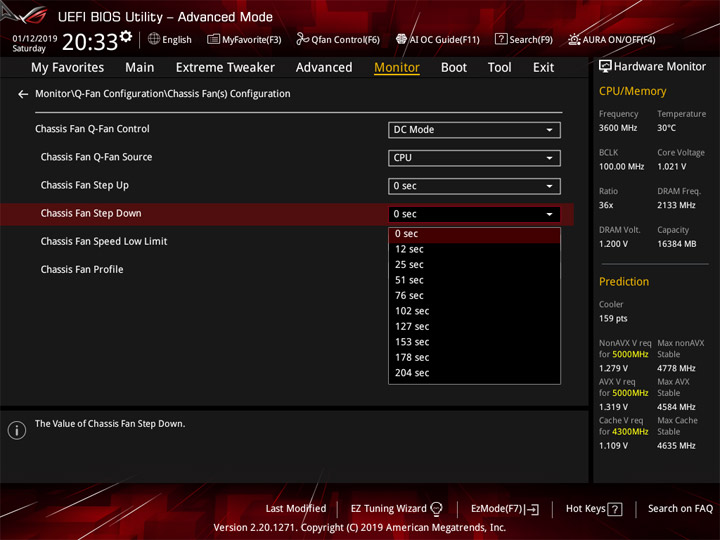The image size is (720, 540).
Task: Click the Hardware Monitor display icon
Action: coord(605,67)
